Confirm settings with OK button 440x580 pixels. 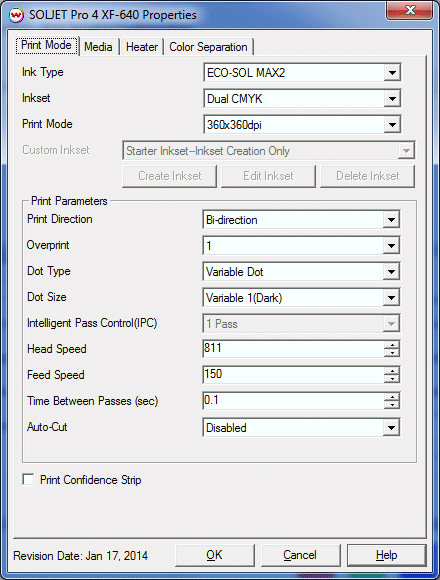pos(214,555)
